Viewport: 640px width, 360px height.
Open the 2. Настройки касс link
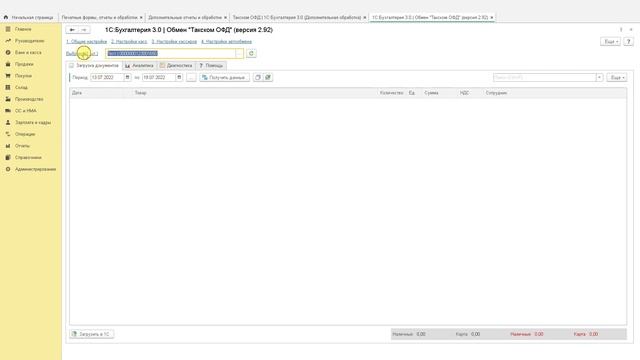click(x=129, y=42)
